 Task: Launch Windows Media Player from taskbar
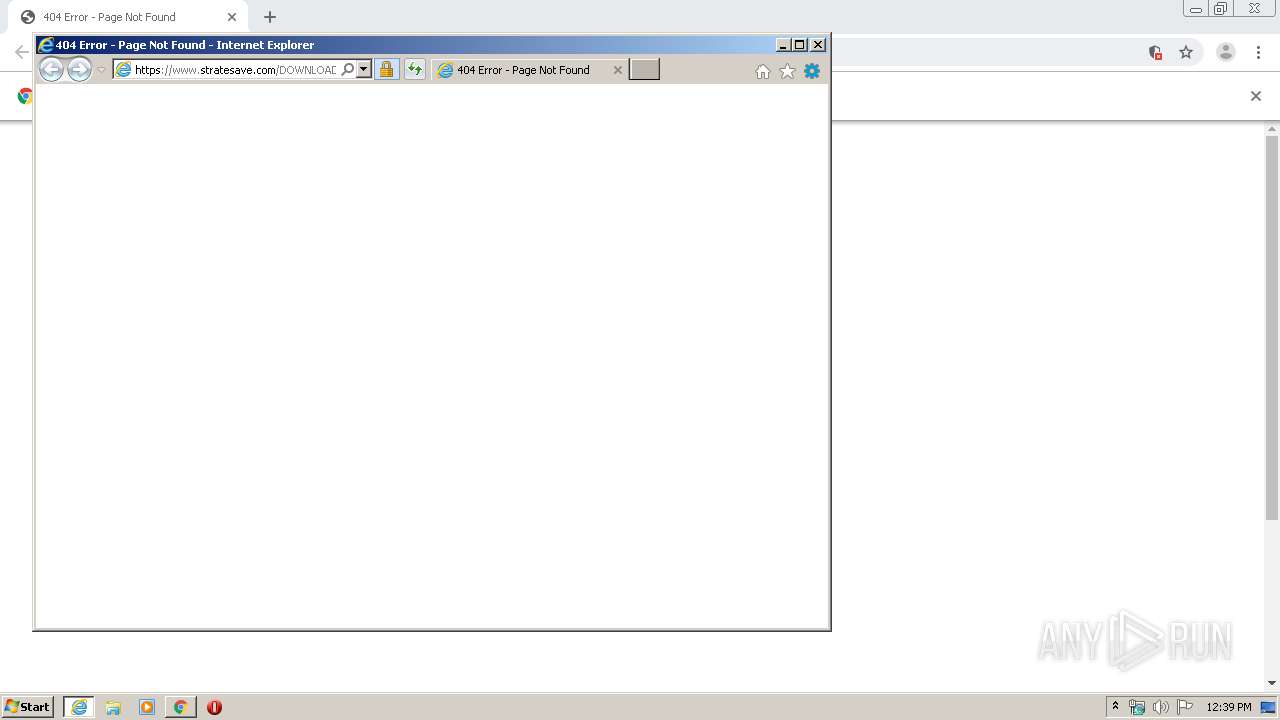pyautogui.click(x=147, y=707)
